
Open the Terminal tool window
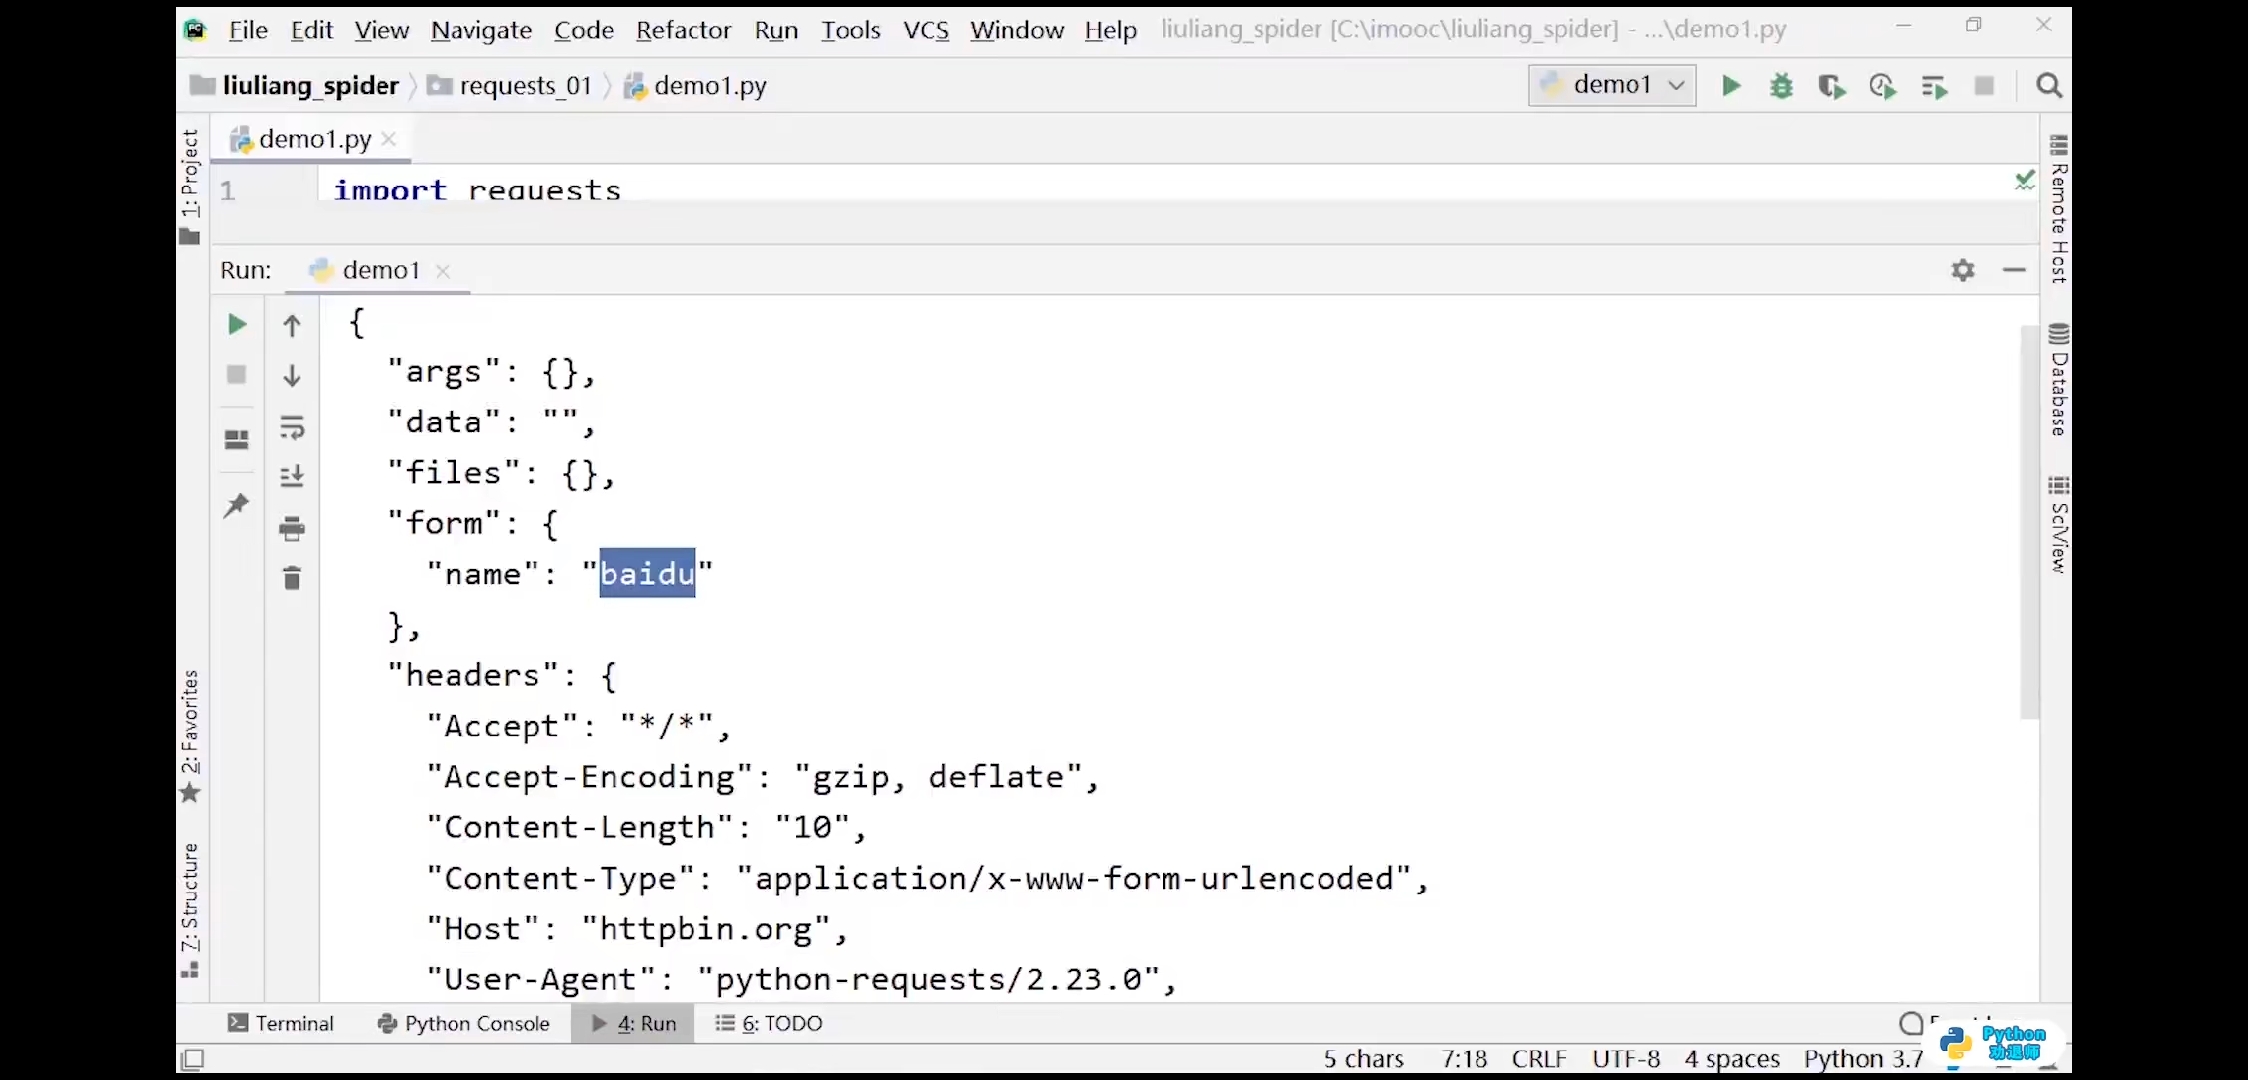click(281, 1023)
